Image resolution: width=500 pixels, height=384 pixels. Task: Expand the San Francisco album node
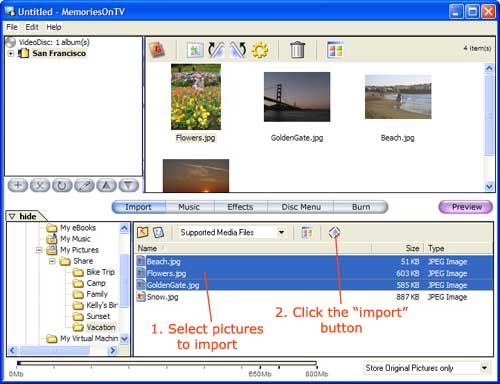(11, 53)
